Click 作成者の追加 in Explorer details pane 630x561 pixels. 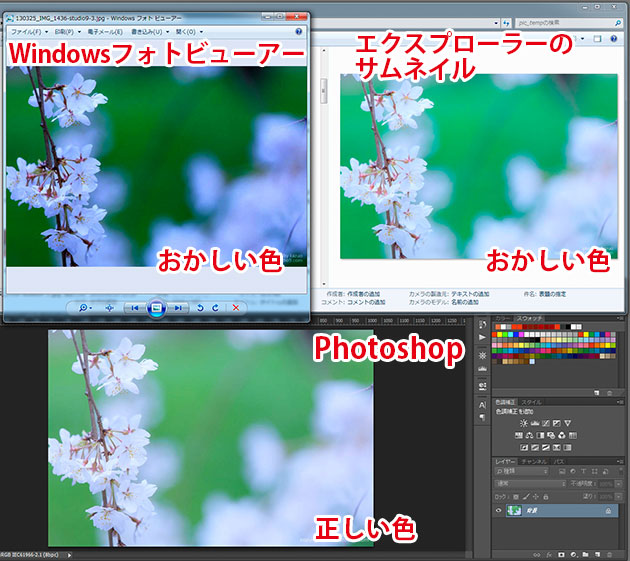[364, 294]
